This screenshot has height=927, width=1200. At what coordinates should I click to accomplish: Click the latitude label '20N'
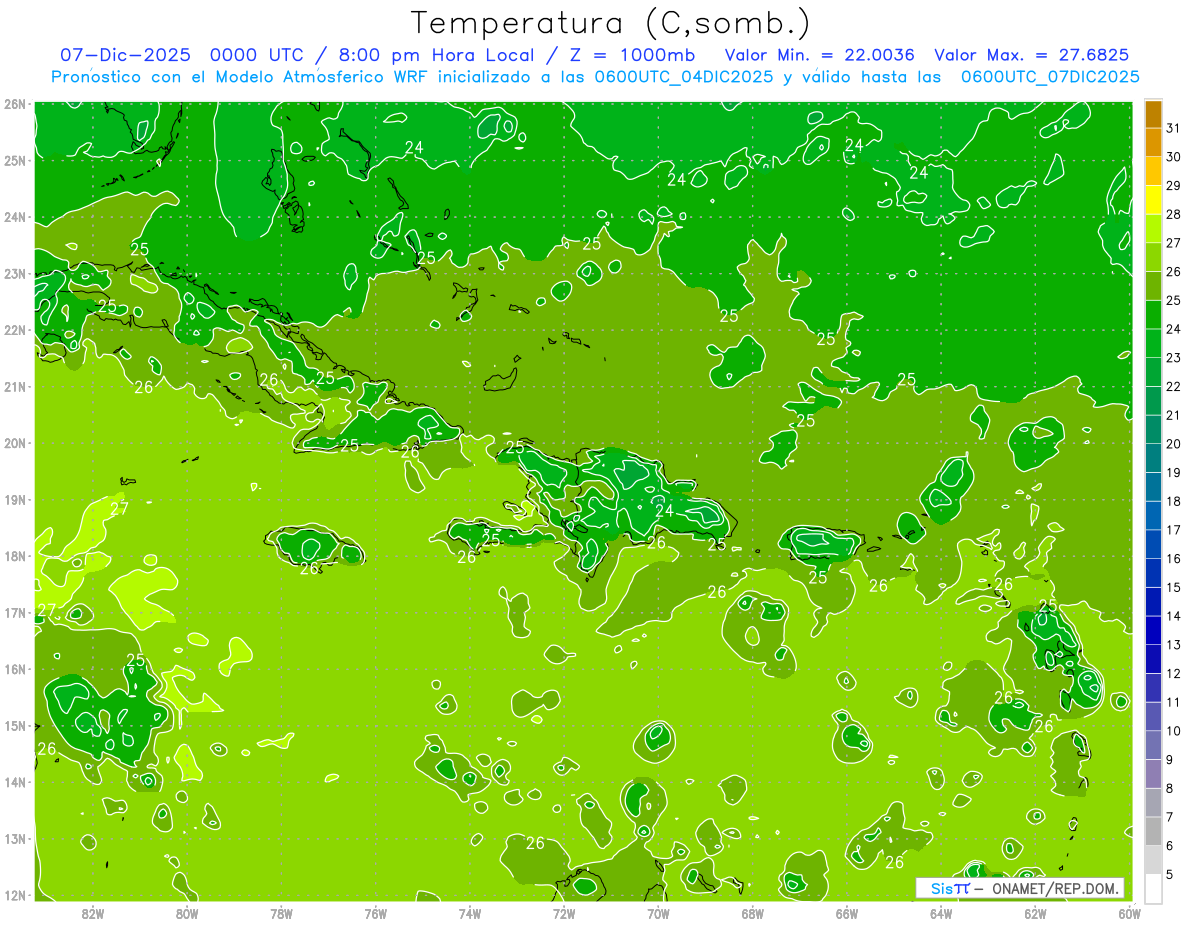click(x=14, y=443)
